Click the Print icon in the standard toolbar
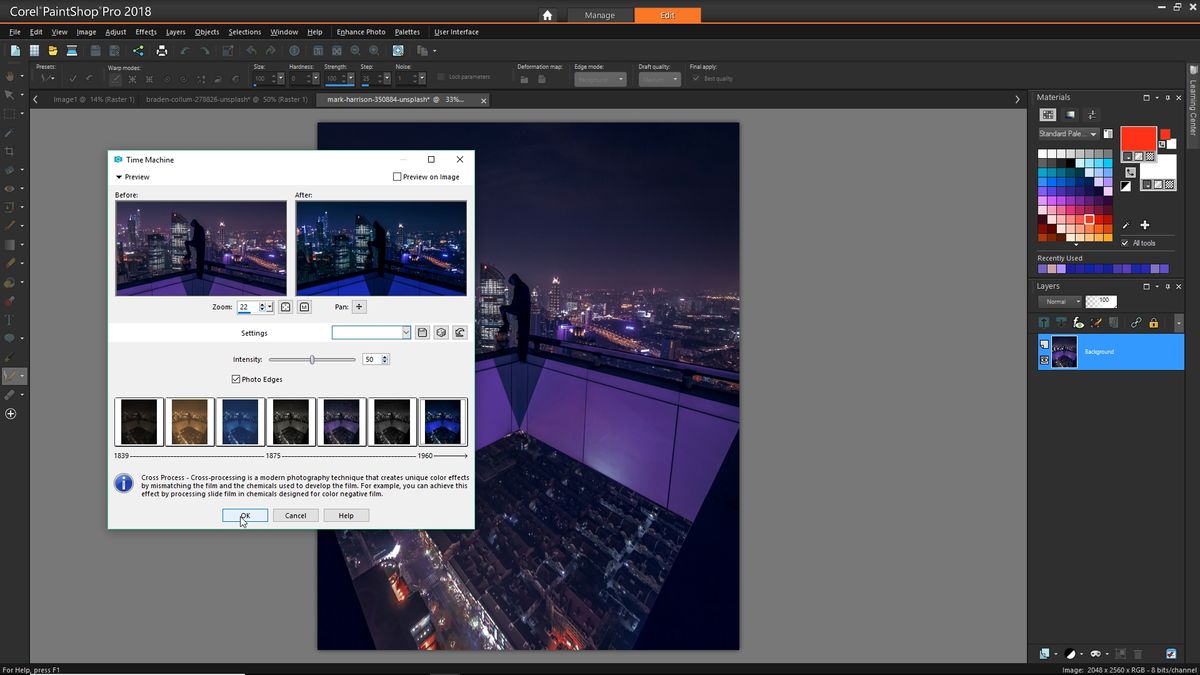 coord(161,49)
